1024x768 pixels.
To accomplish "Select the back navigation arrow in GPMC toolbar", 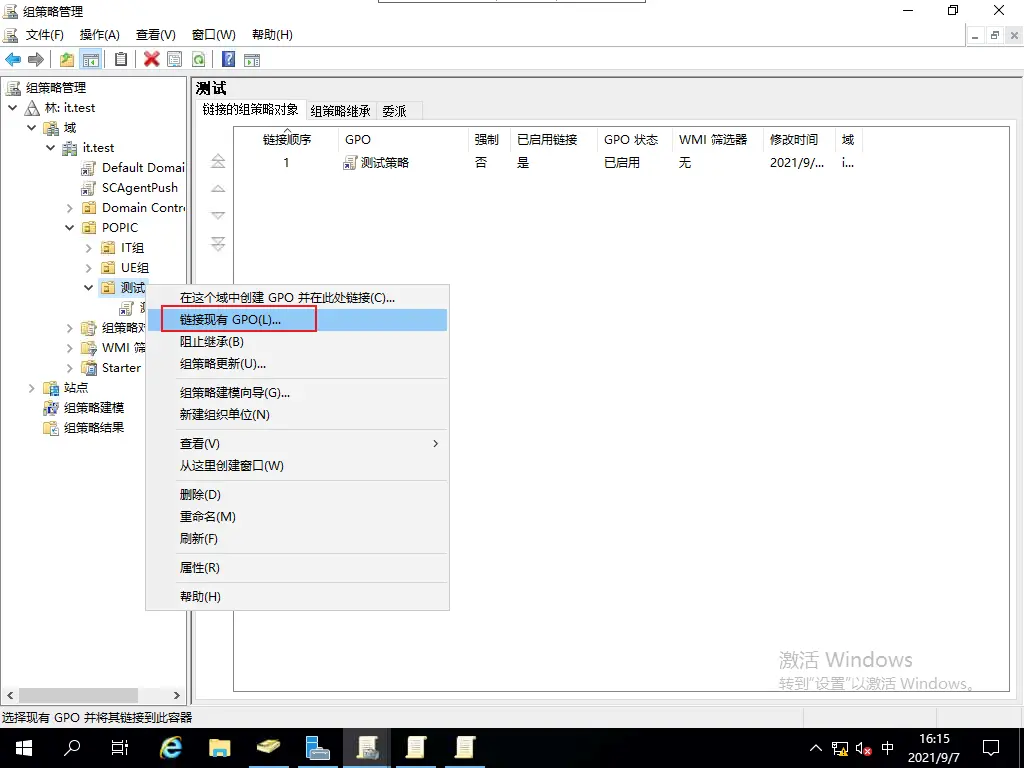I will tap(12, 59).
